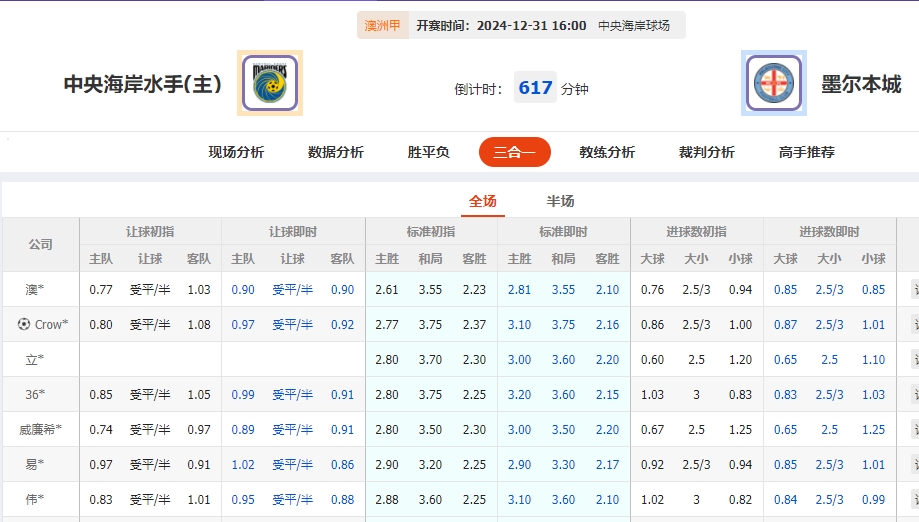Select the 全场 odds view
The image size is (919, 522).
tap(483, 201)
